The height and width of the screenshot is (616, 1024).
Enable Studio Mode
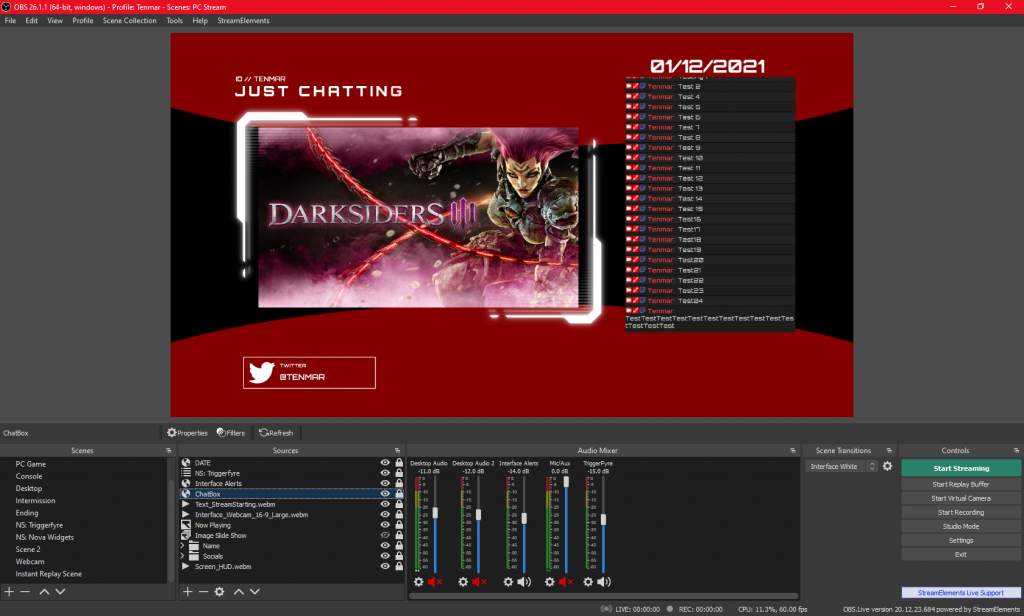point(961,527)
